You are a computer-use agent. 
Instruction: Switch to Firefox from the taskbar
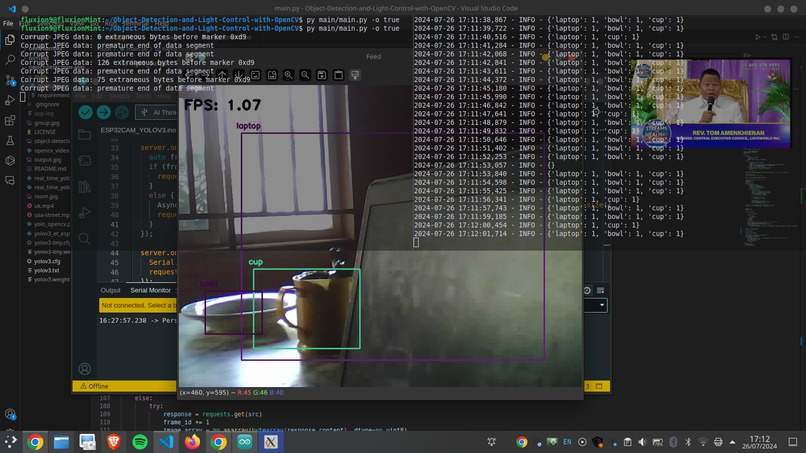192,442
